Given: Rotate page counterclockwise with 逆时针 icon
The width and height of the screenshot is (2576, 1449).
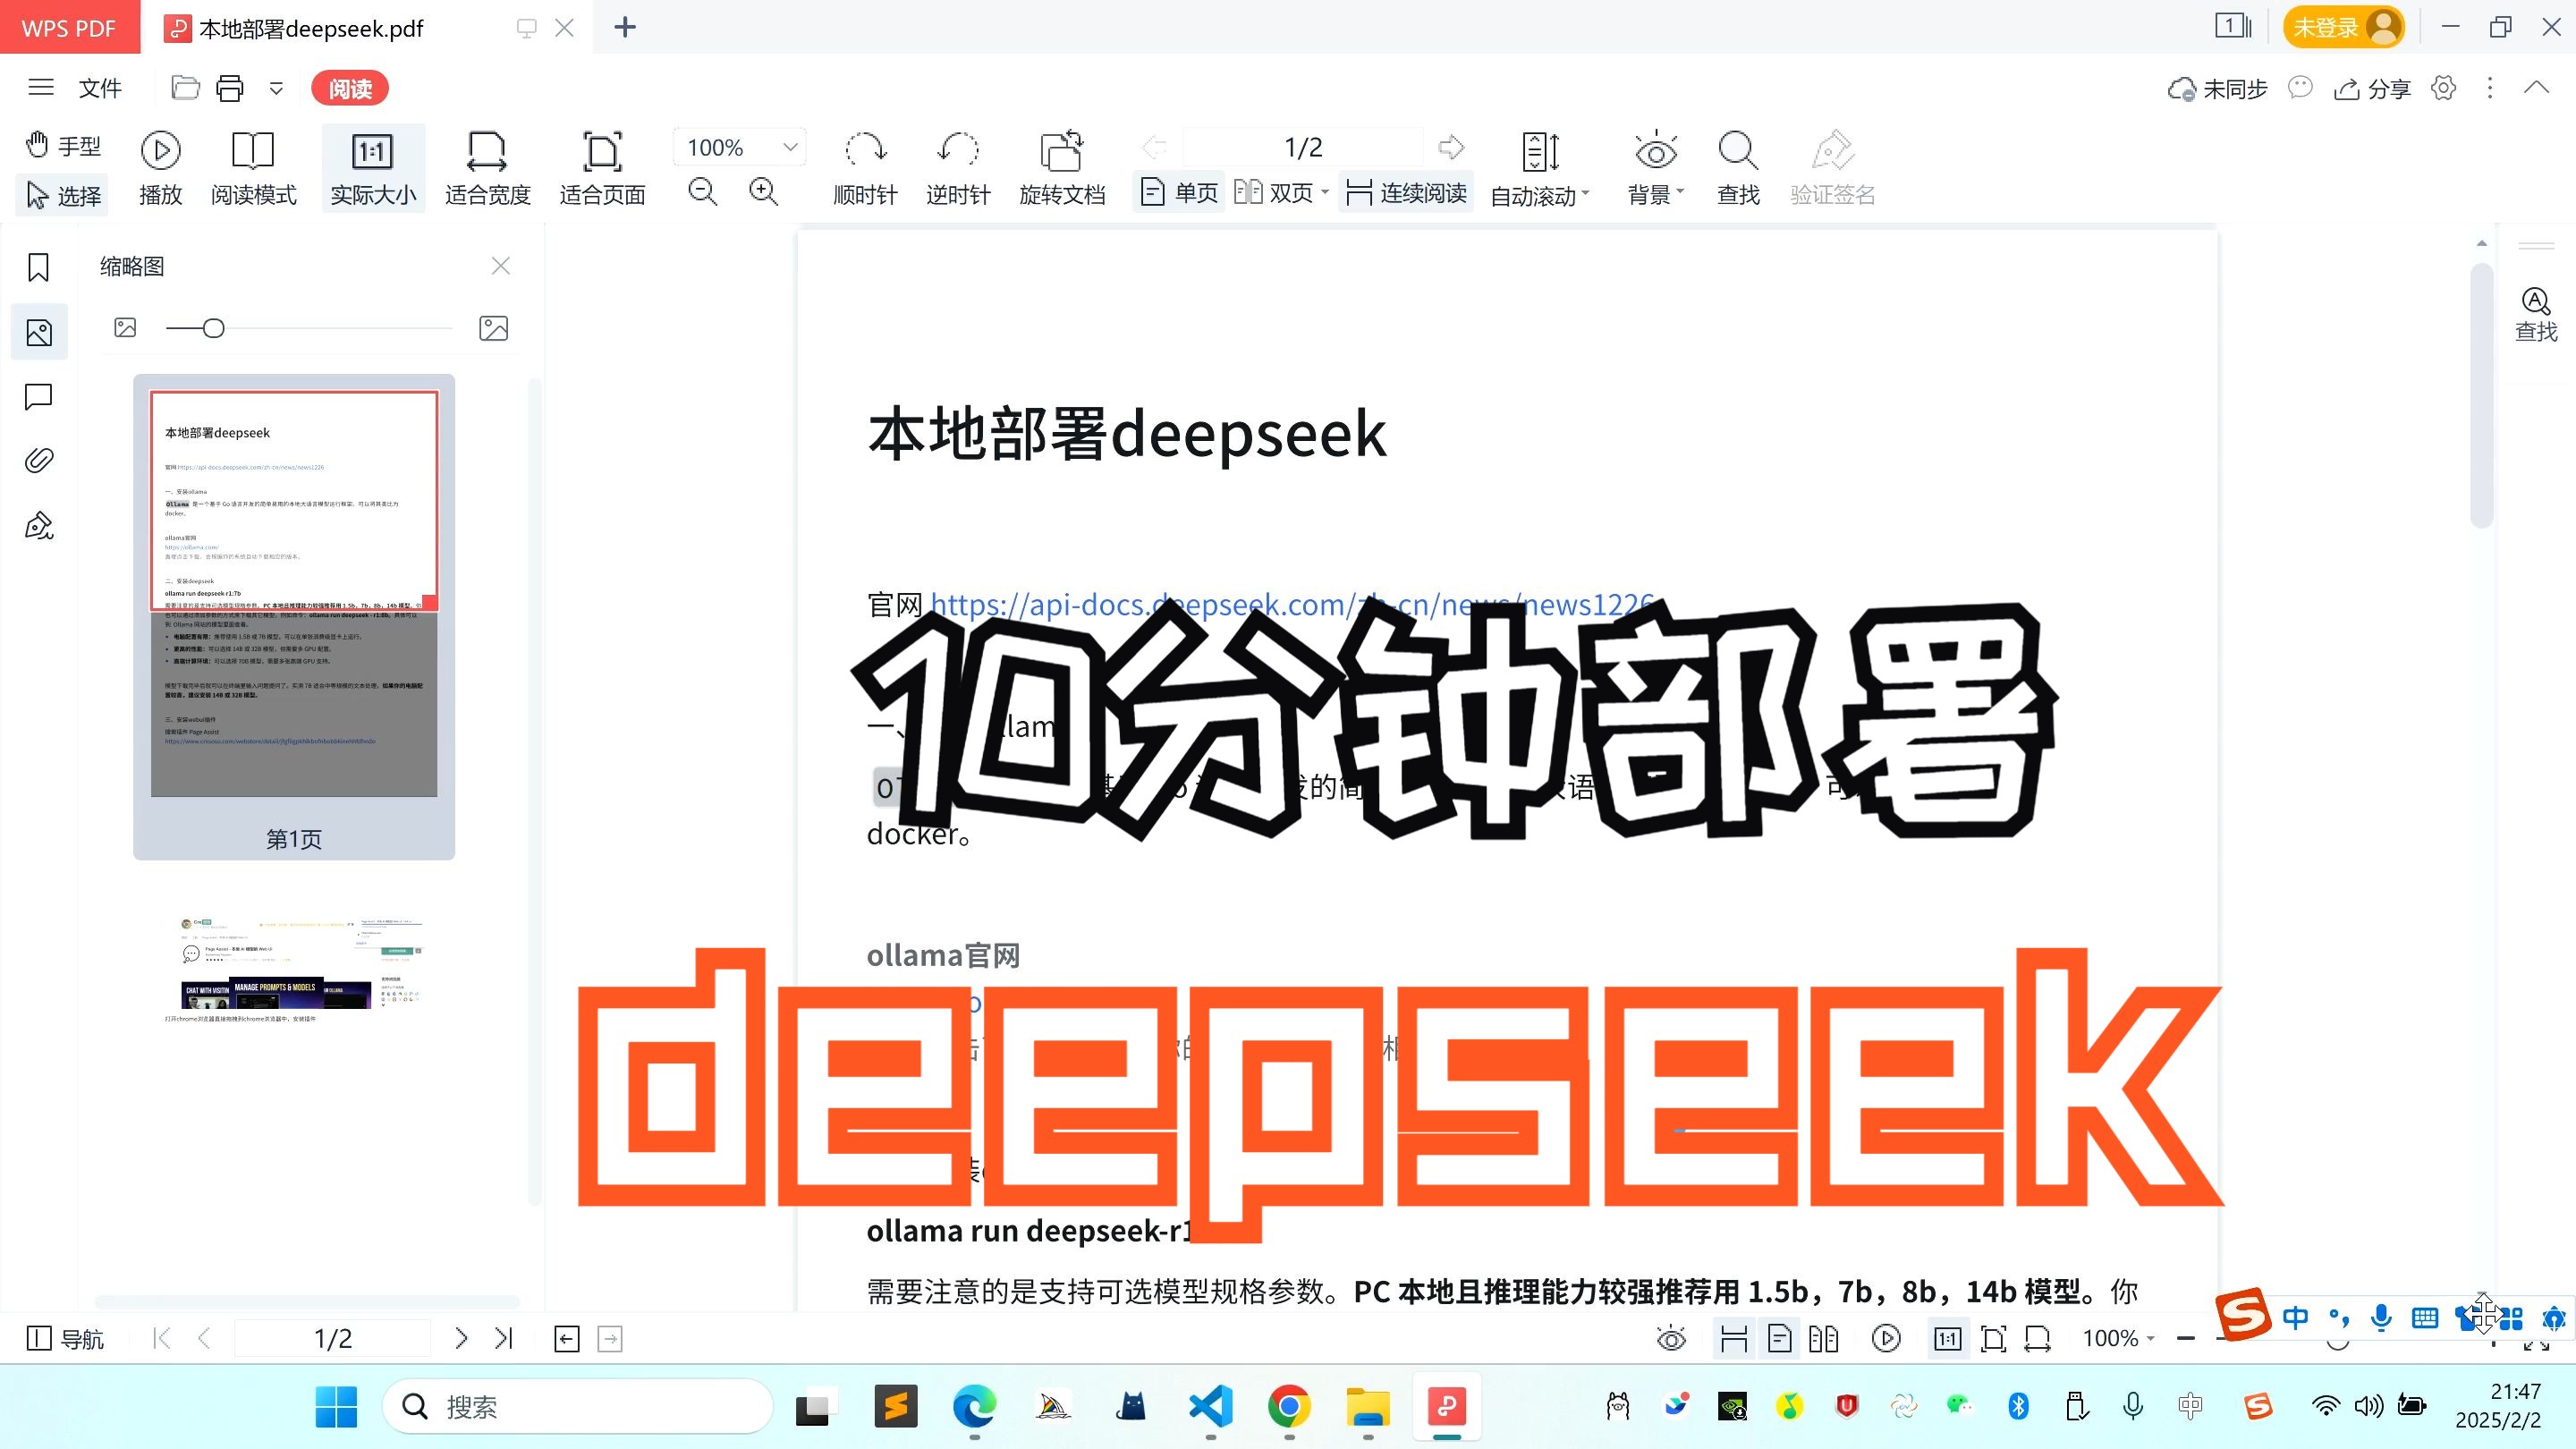Looking at the screenshot, I should coord(957,151).
